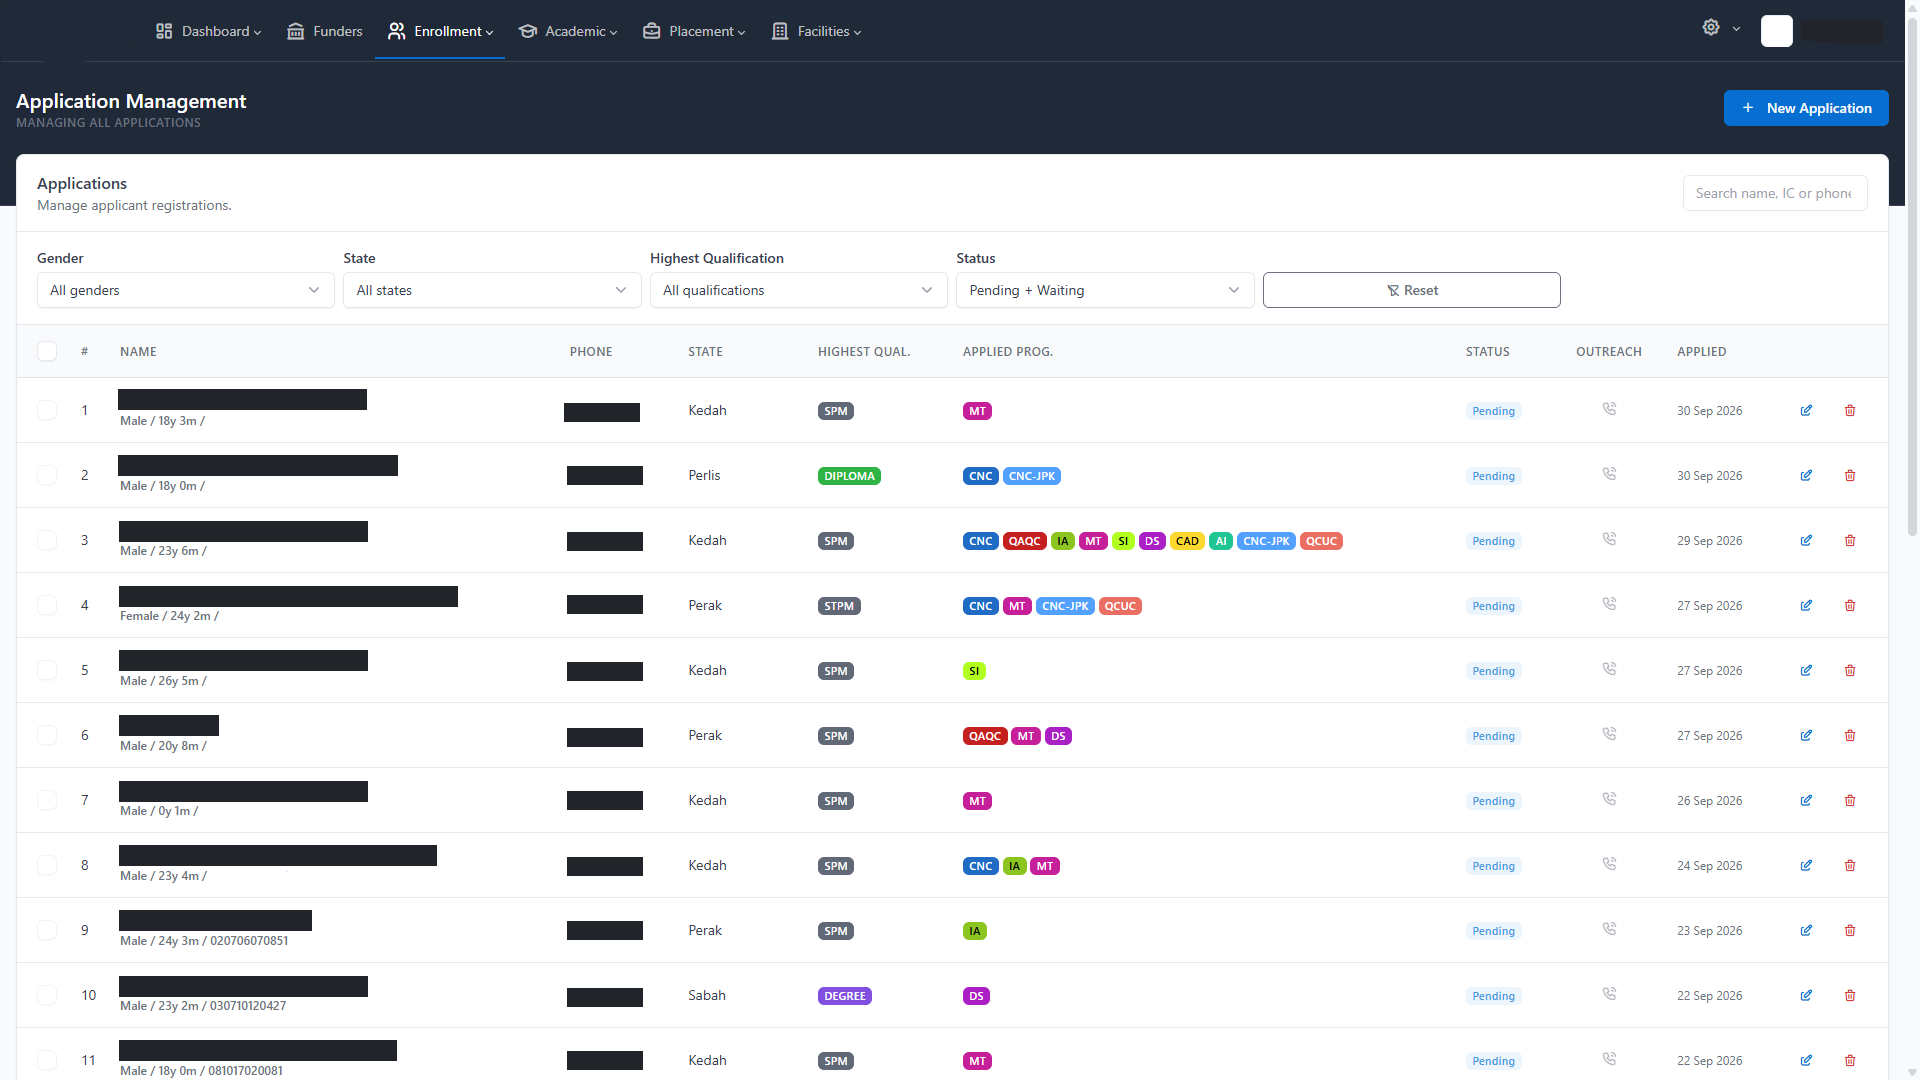This screenshot has width=1920, height=1080.
Task: Focus the search name, IC or phone field
Action: tap(1775, 193)
